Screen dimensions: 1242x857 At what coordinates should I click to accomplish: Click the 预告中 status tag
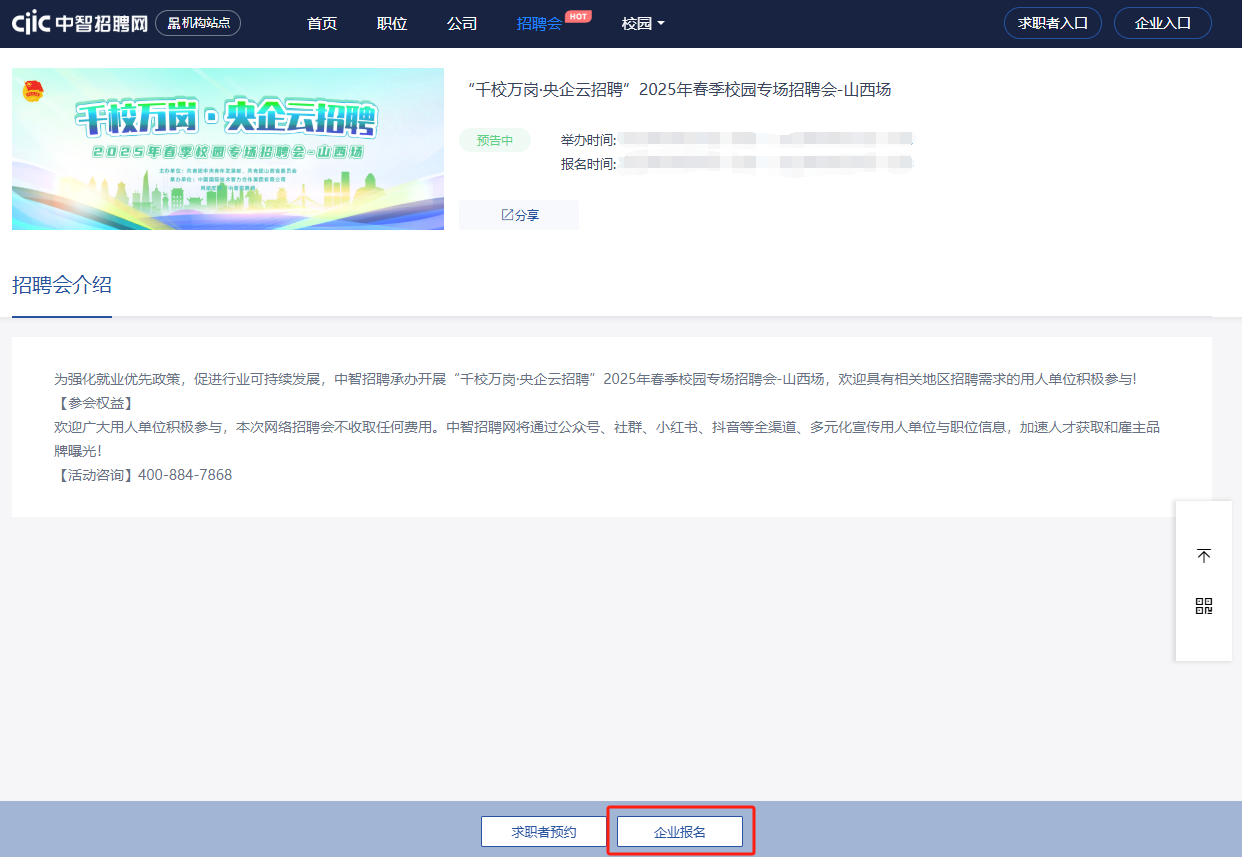tap(495, 141)
